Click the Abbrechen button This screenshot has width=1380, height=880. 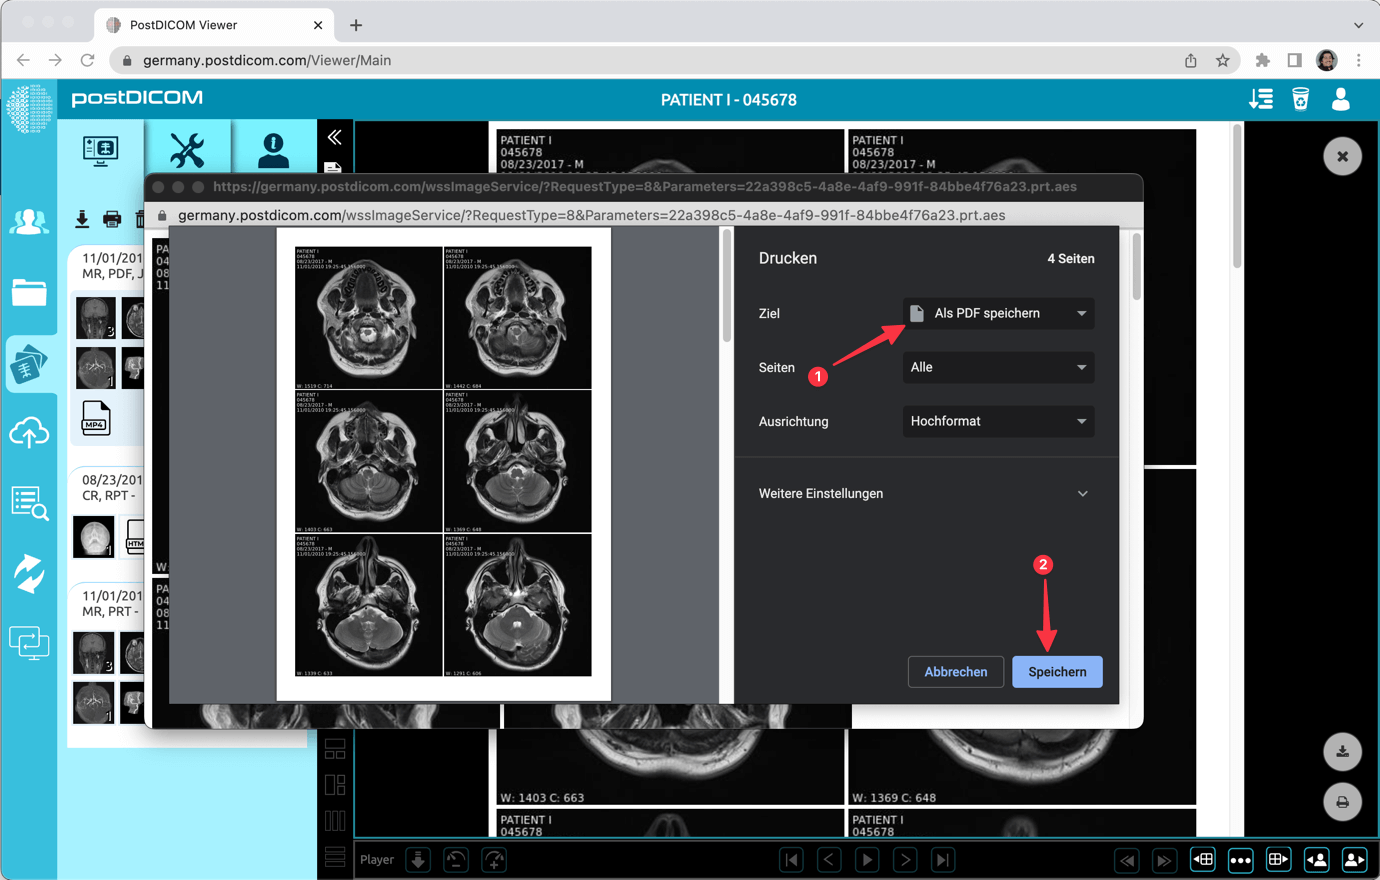(955, 672)
